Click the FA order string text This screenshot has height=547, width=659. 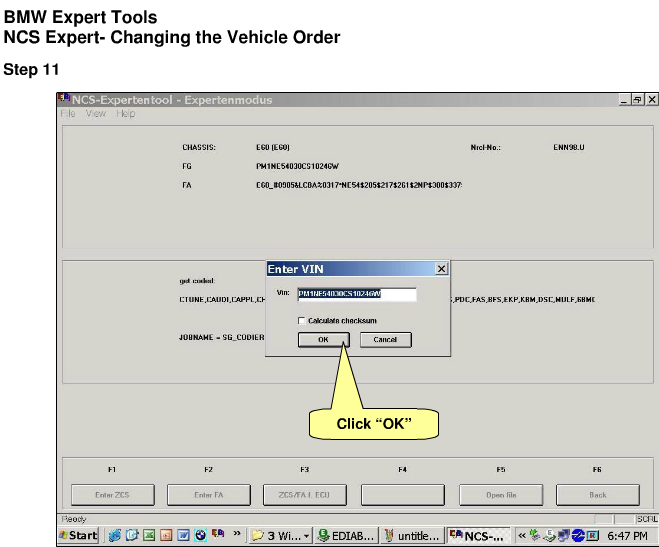click(x=359, y=185)
